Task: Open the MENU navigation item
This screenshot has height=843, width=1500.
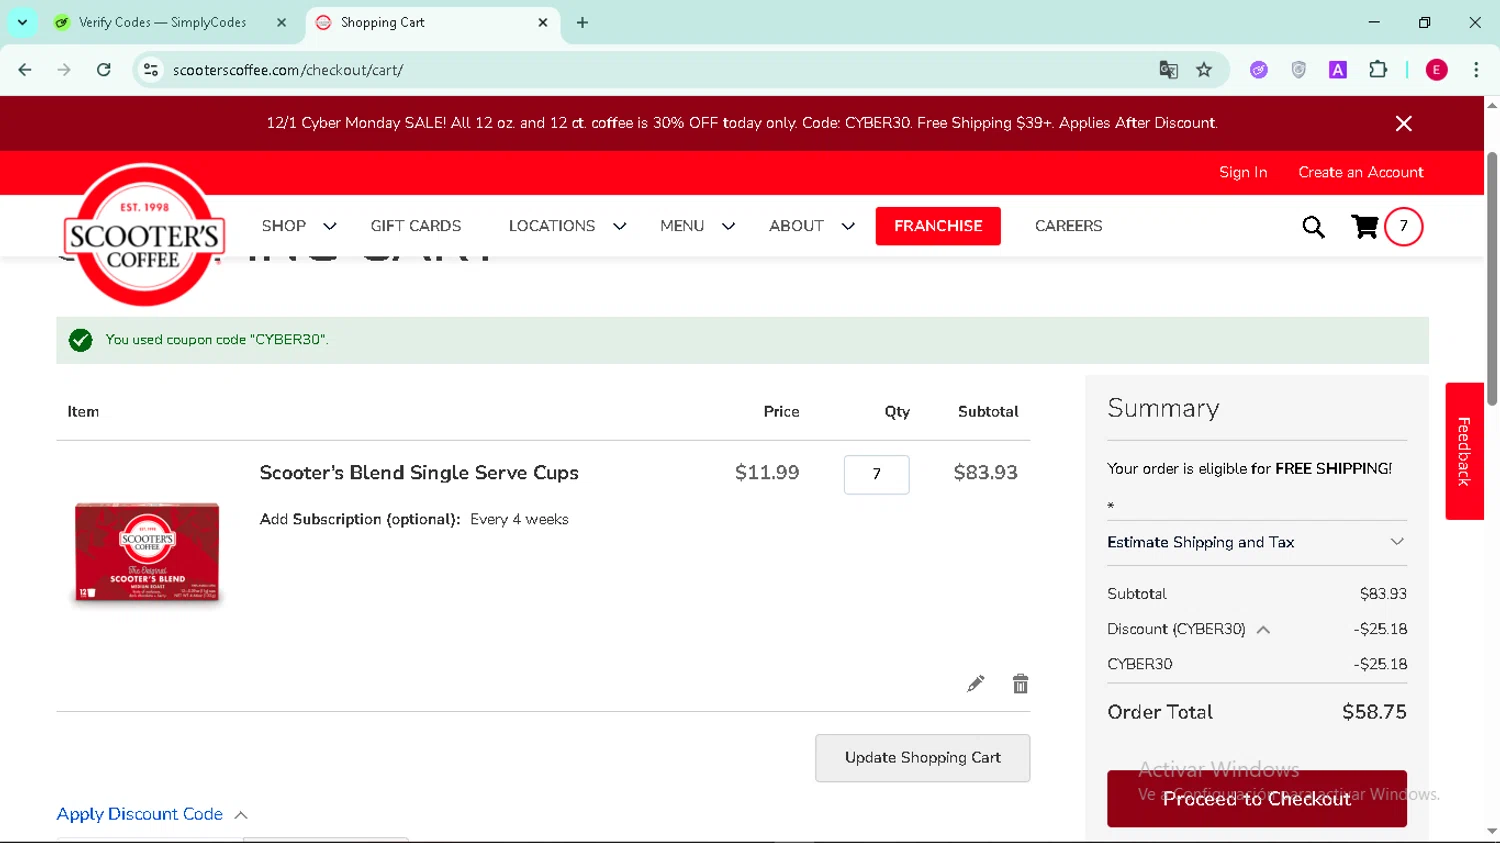Action: 682,226
